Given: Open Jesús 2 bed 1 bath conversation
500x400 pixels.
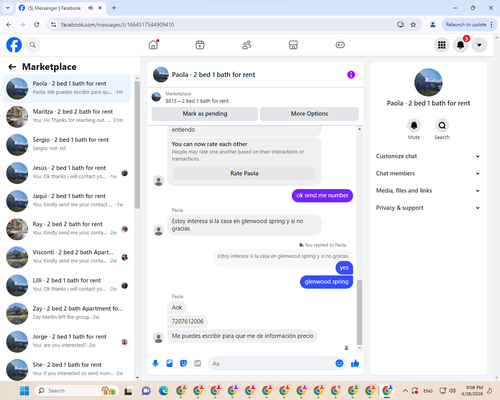Looking at the screenshot, I should click(x=67, y=173).
